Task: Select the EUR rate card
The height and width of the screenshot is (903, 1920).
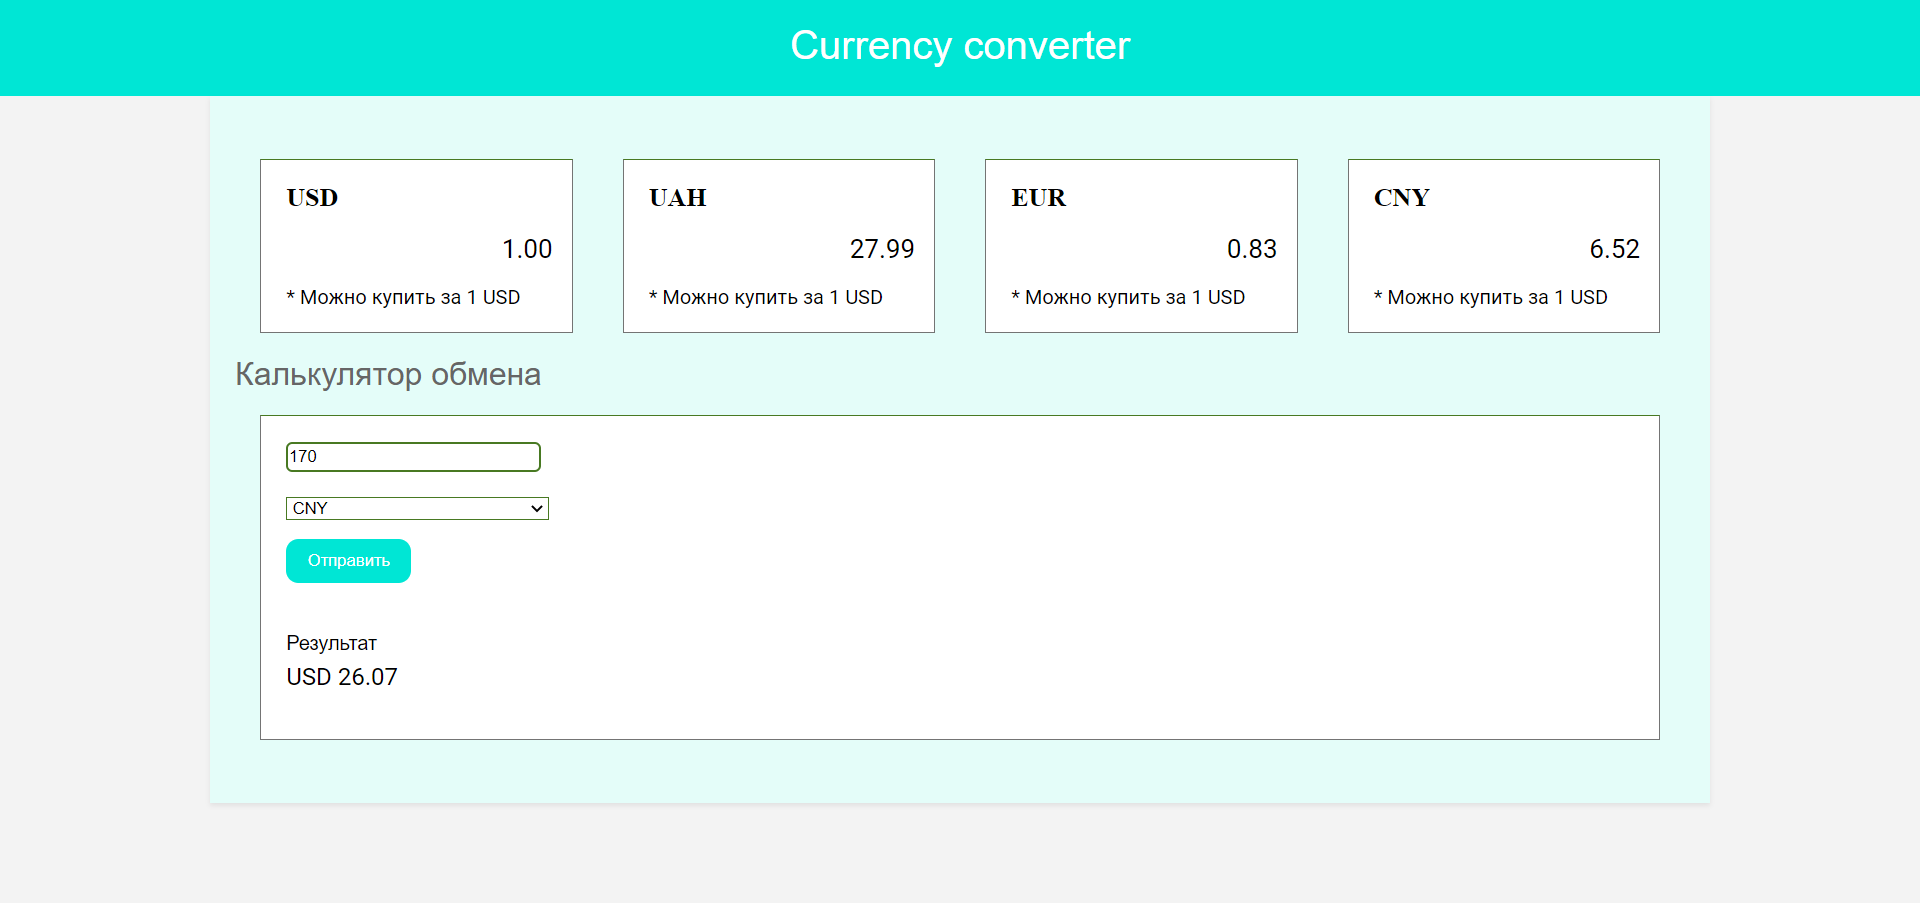Action: coord(1141,246)
